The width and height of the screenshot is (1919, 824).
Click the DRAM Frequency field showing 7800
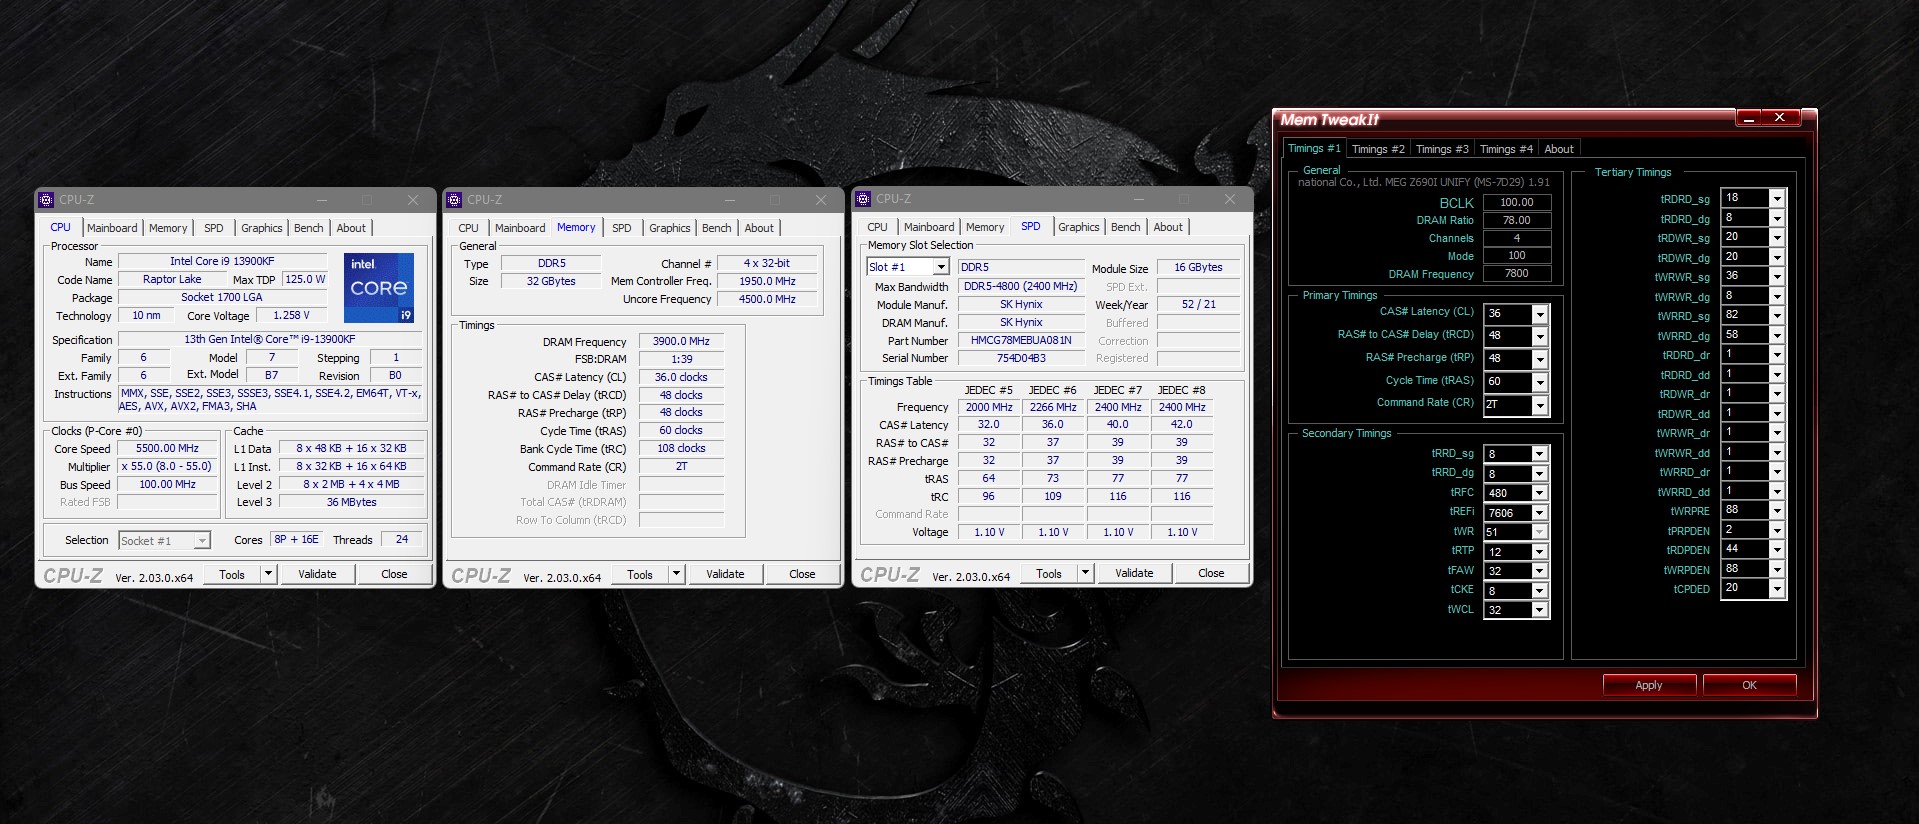pos(1517,274)
